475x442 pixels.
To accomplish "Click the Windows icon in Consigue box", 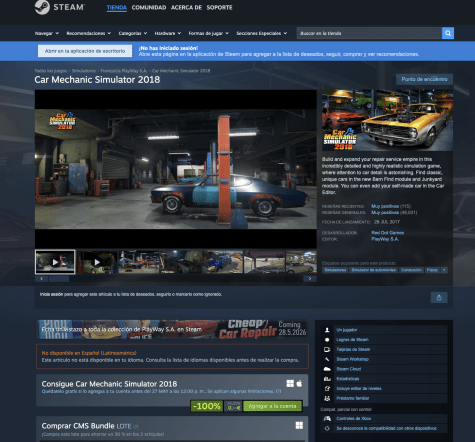I will pos(290,384).
